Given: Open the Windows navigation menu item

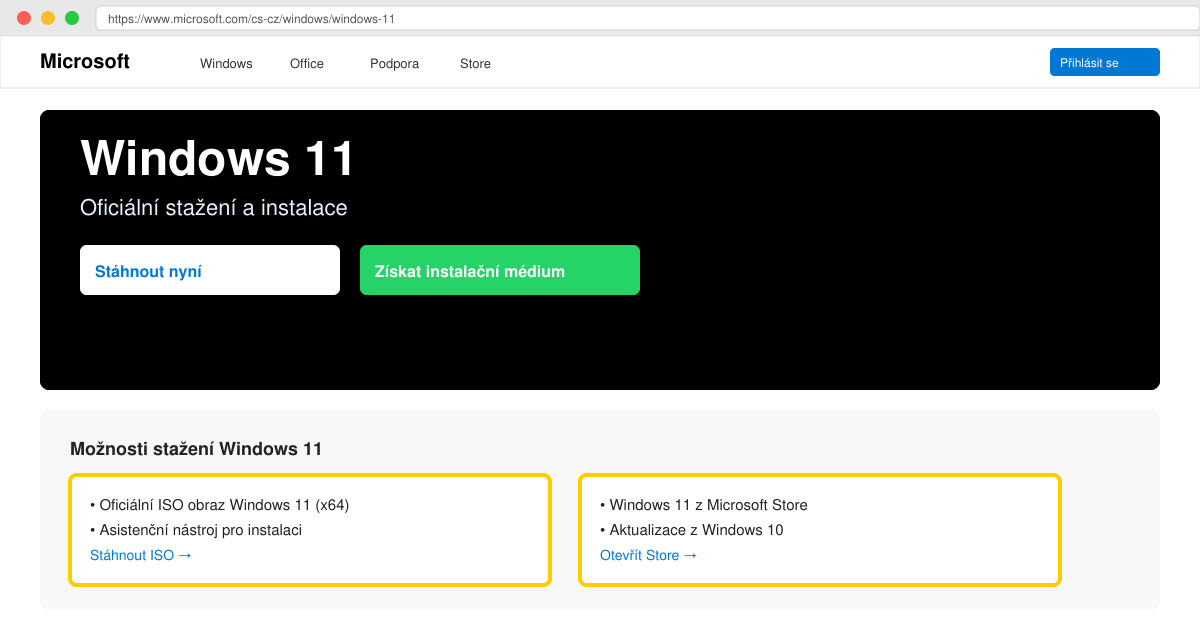Looking at the screenshot, I should [x=226, y=63].
